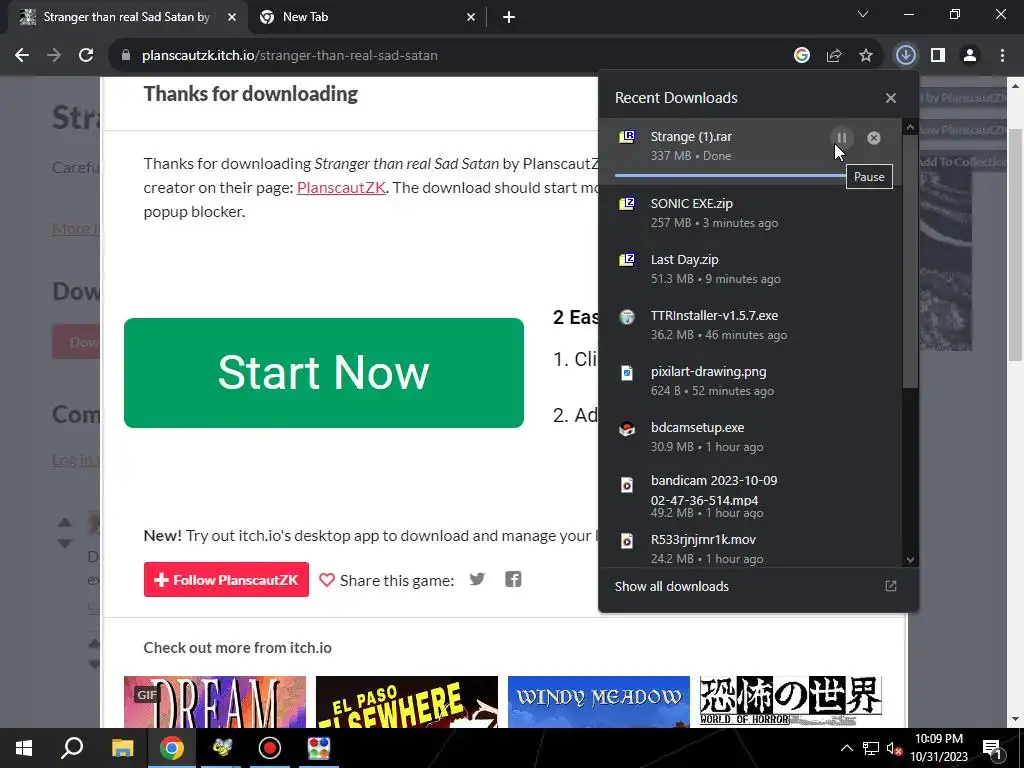Reload the current page
This screenshot has height=768, width=1024.
click(x=86, y=56)
